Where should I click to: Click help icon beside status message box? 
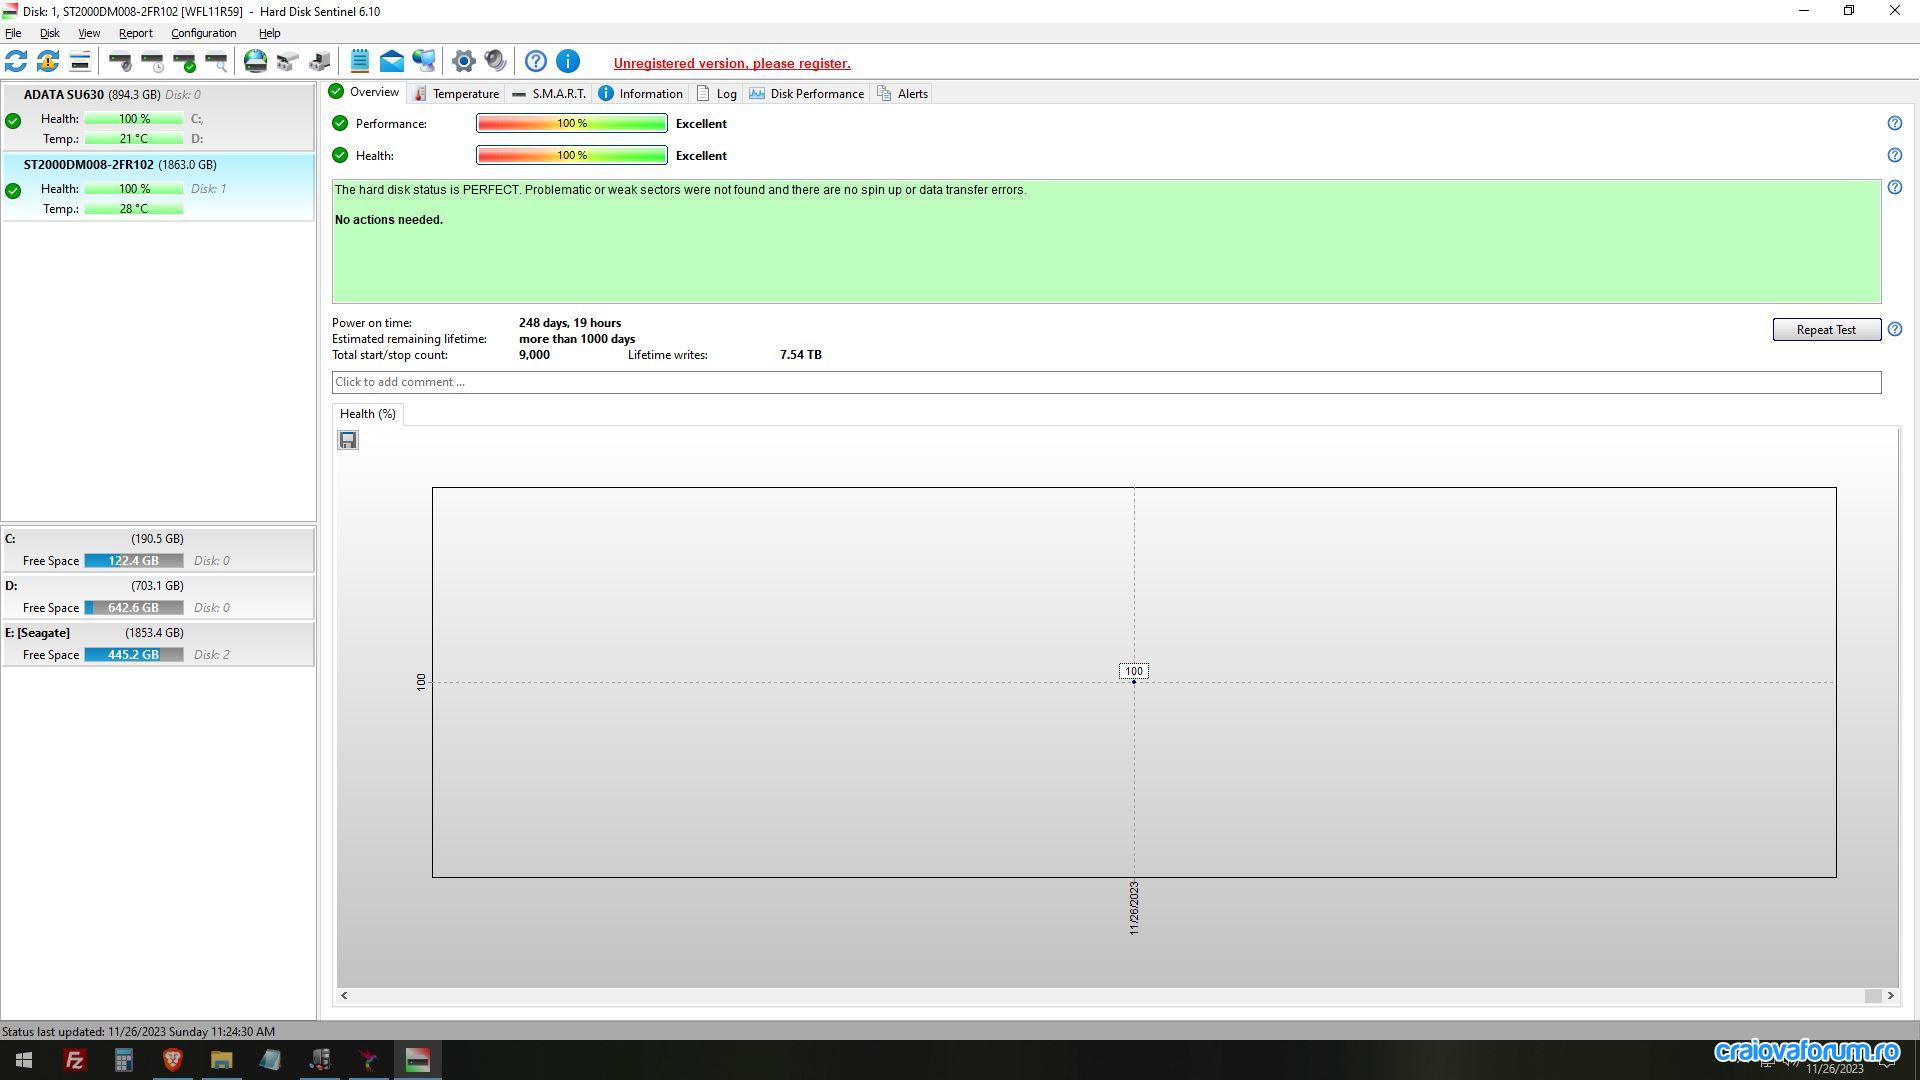pyautogui.click(x=1894, y=187)
